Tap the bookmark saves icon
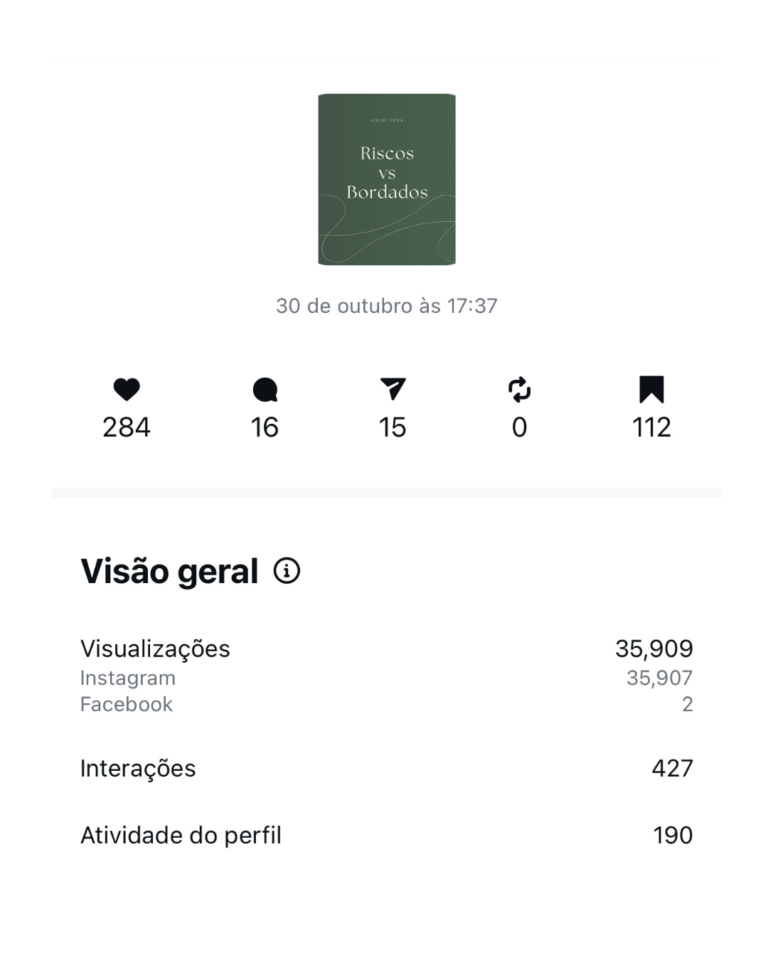Image resolution: width=768 pixels, height=960 pixels. pyautogui.click(x=651, y=390)
